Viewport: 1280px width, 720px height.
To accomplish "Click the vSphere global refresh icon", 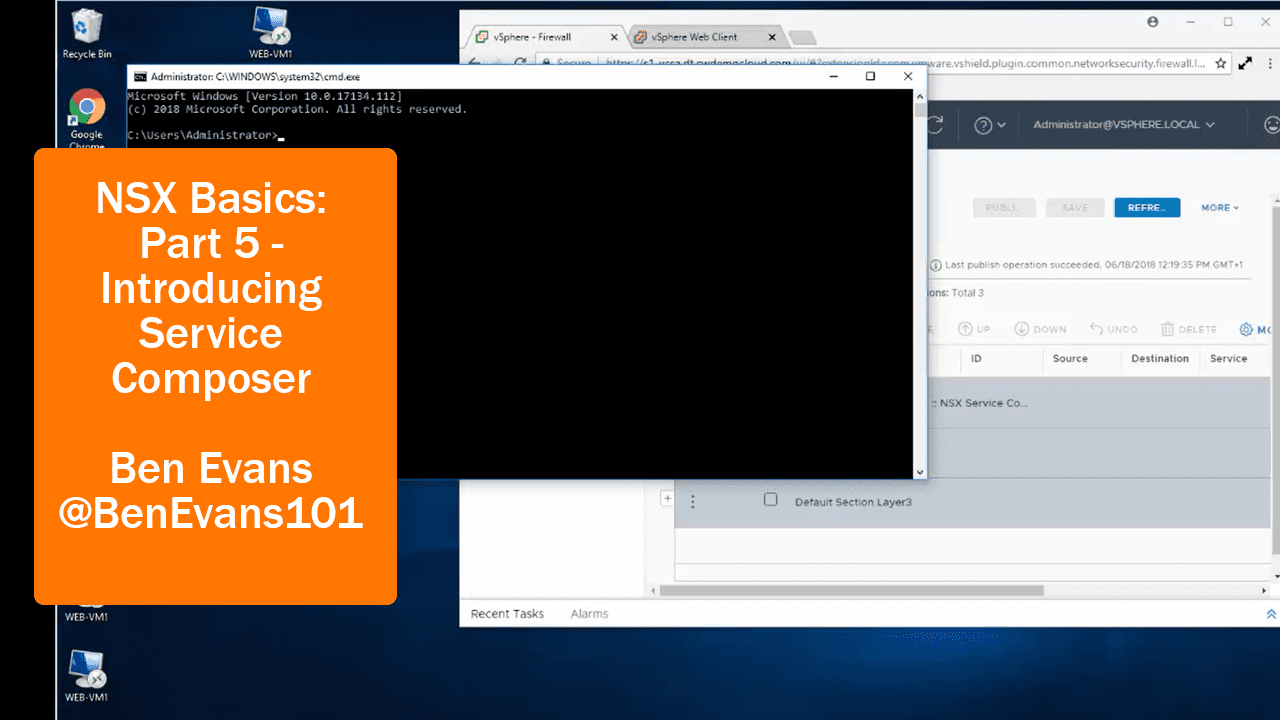I will coord(935,125).
